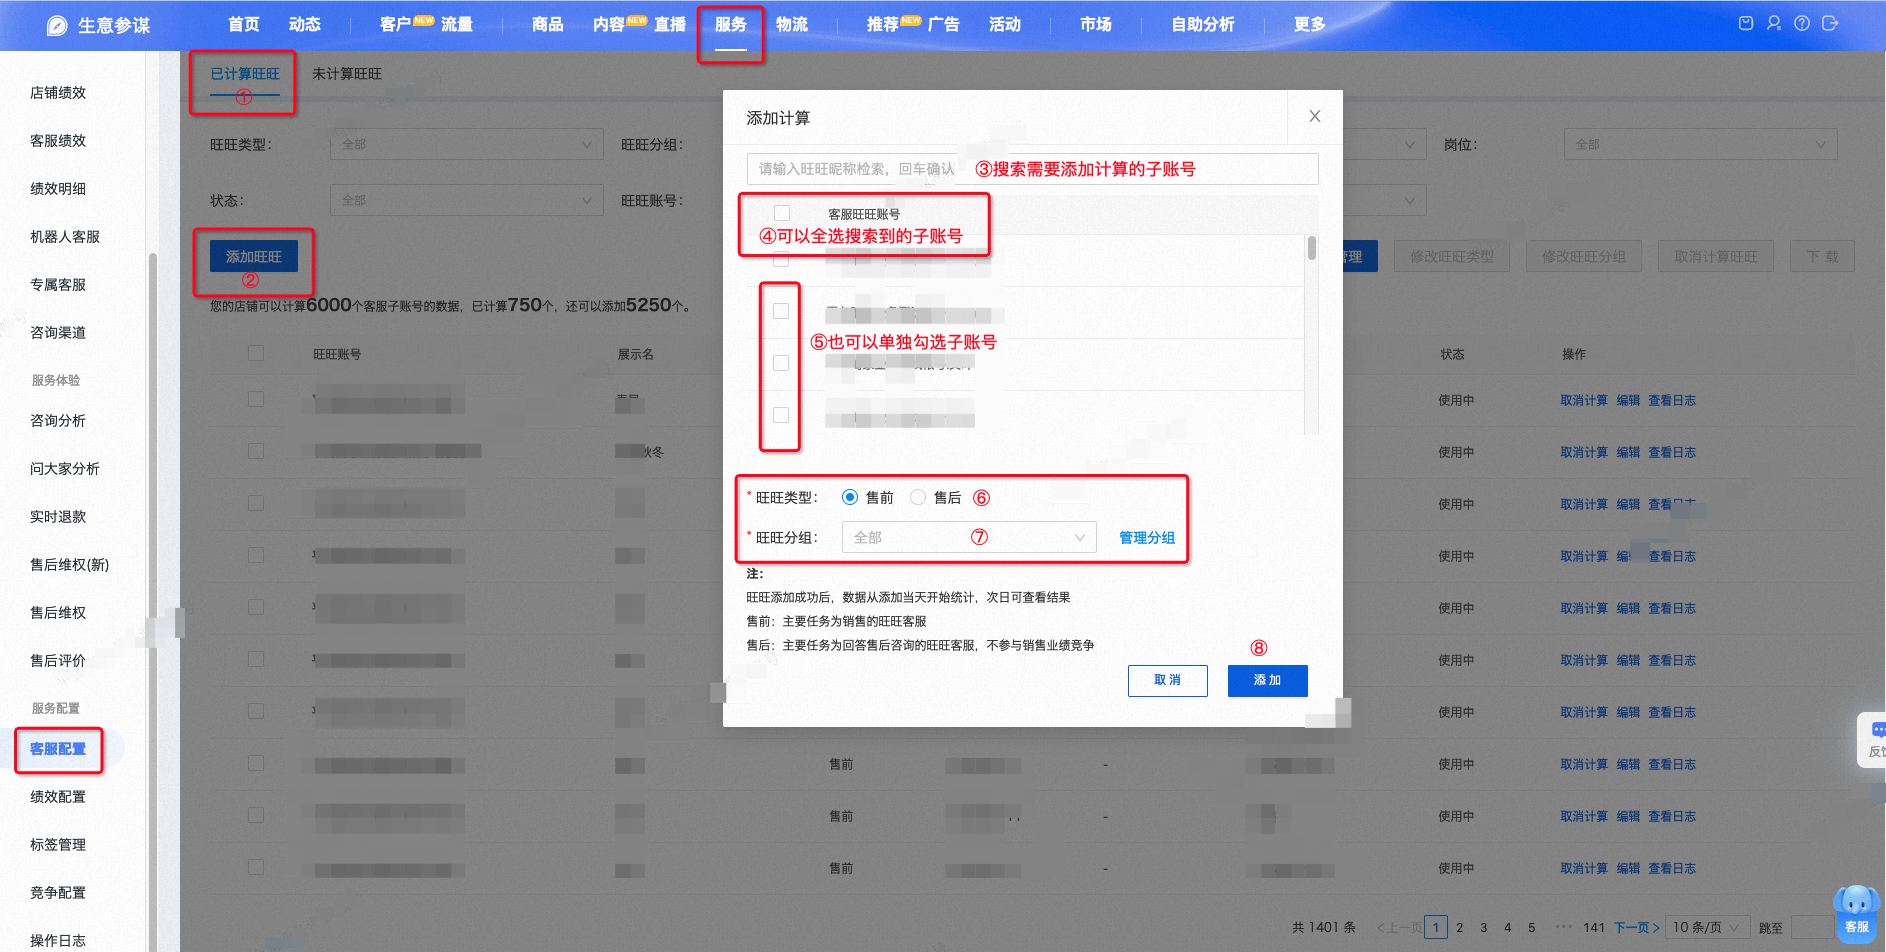The image size is (1886, 952).
Task: Open 绩效配置 in the sidebar
Action: (x=58, y=796)
